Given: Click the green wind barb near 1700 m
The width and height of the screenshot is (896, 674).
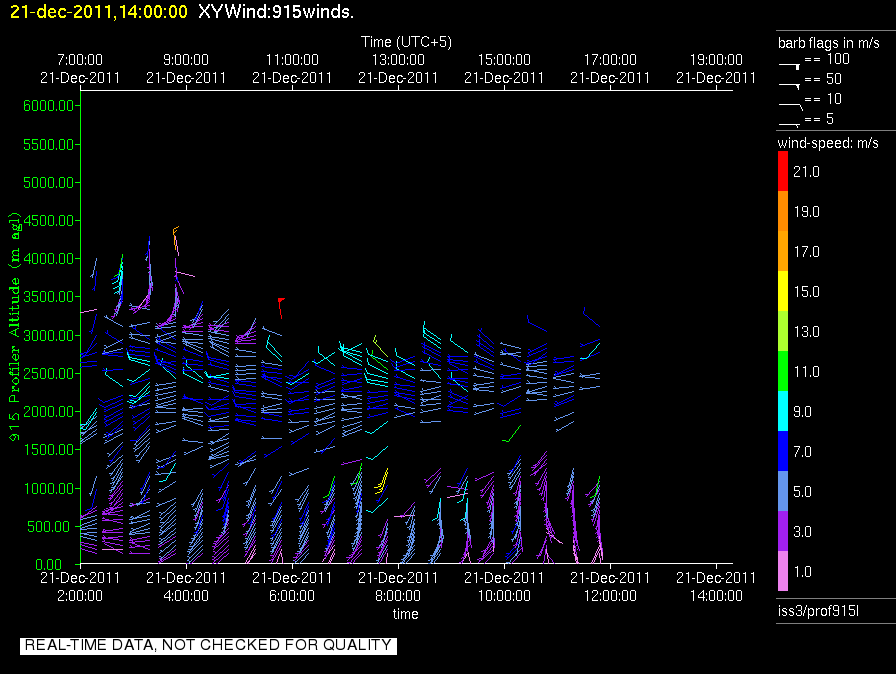Looking at the screenshot, I should tap(512, 434).
